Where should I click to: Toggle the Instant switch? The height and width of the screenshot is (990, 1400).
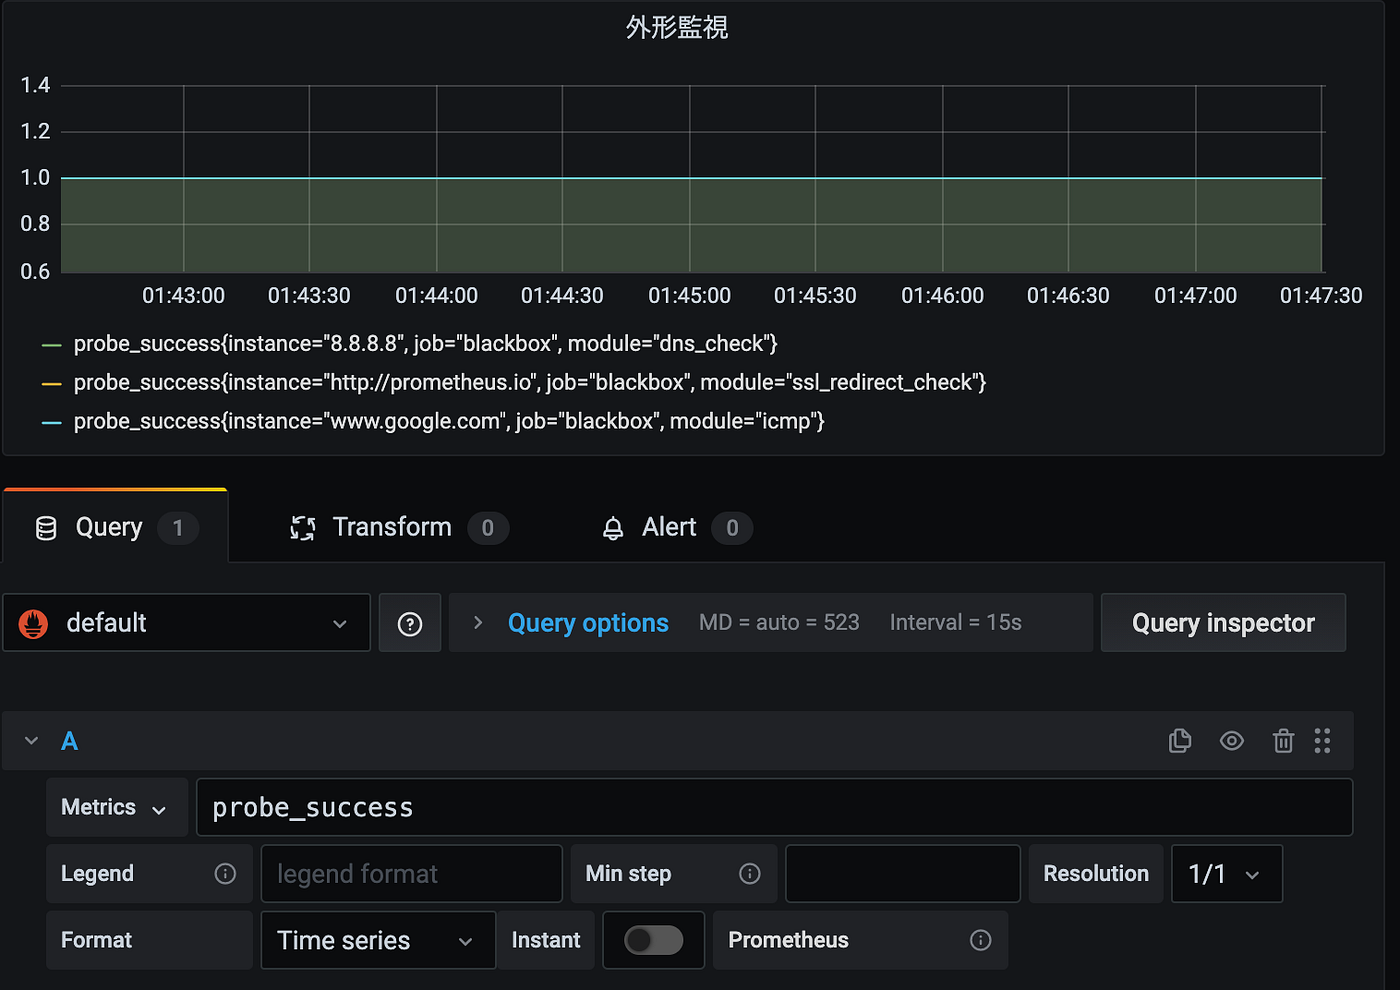coord(654,940)
